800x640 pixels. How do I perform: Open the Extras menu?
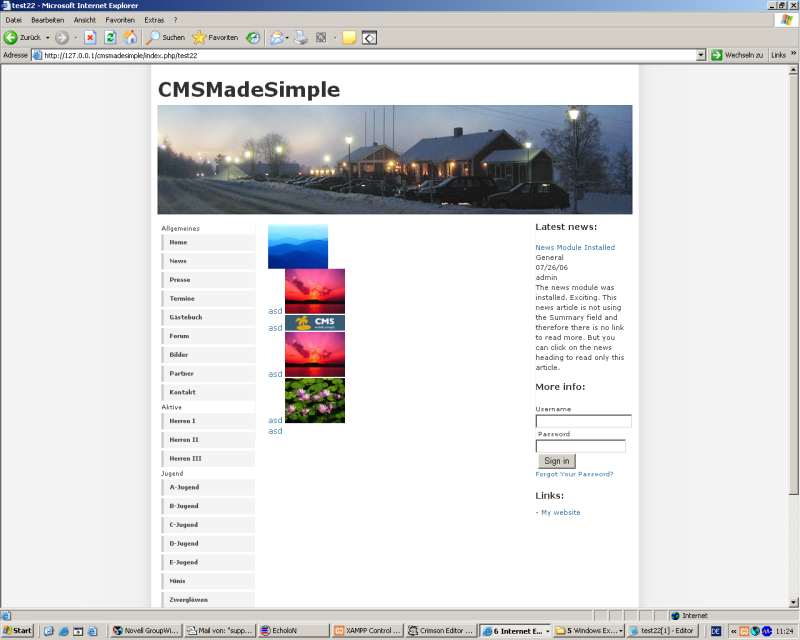tap(154, 20)
